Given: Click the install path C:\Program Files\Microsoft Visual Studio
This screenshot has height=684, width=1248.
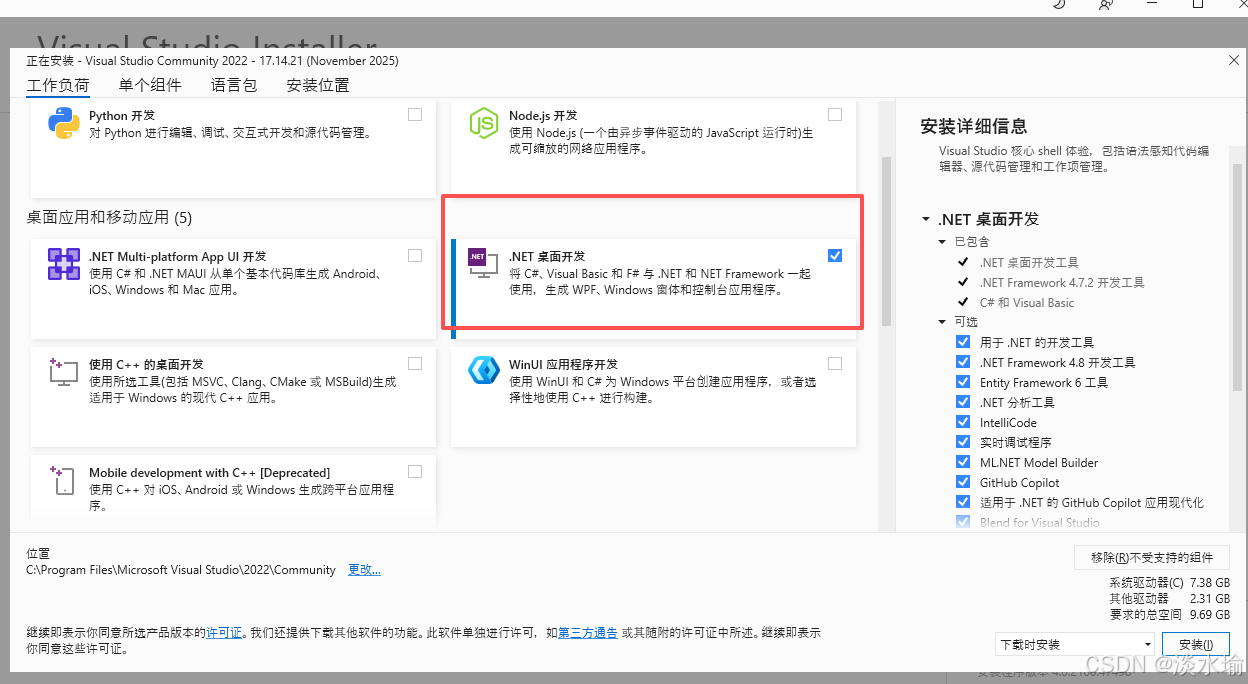Looking at the screenshot, I should pyautogui.click(x=181, y=570).
